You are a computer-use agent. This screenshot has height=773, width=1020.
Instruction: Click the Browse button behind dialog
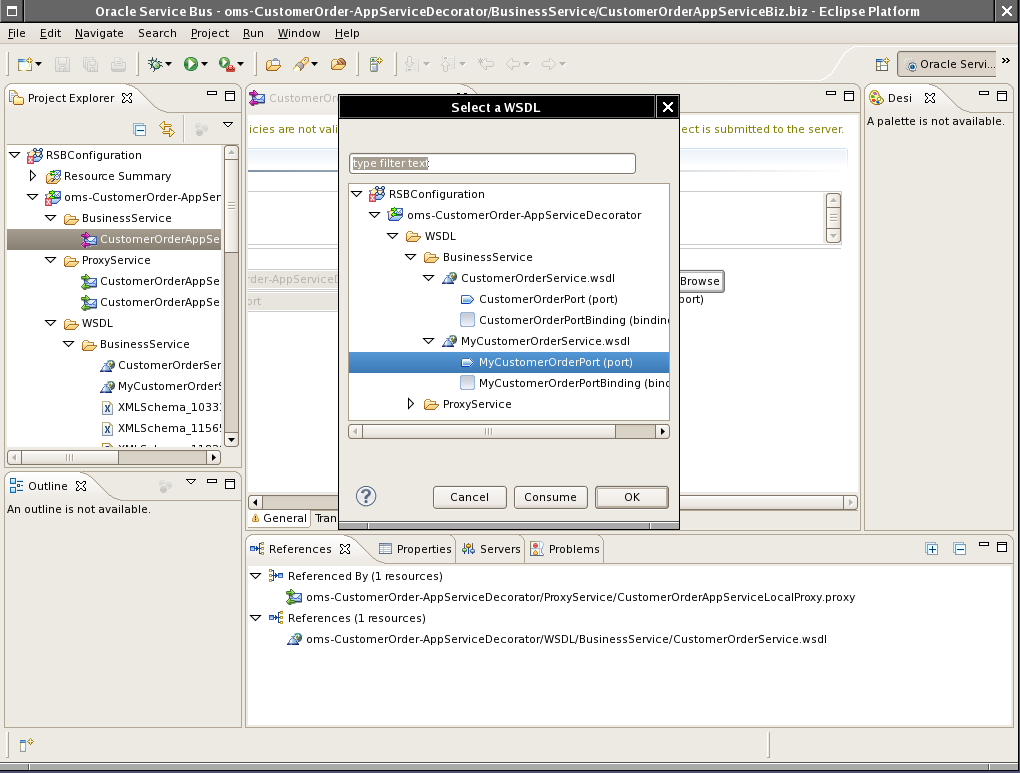click(701, 281)
